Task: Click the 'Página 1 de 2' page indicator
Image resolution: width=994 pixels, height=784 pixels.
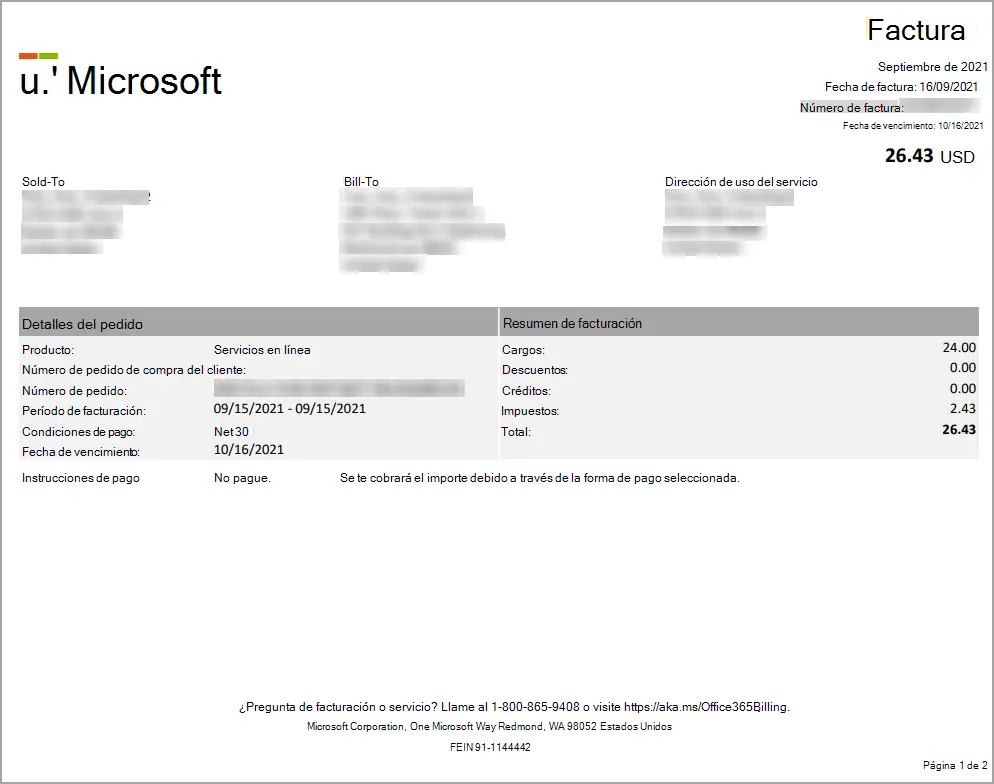Action: point(955,766)
